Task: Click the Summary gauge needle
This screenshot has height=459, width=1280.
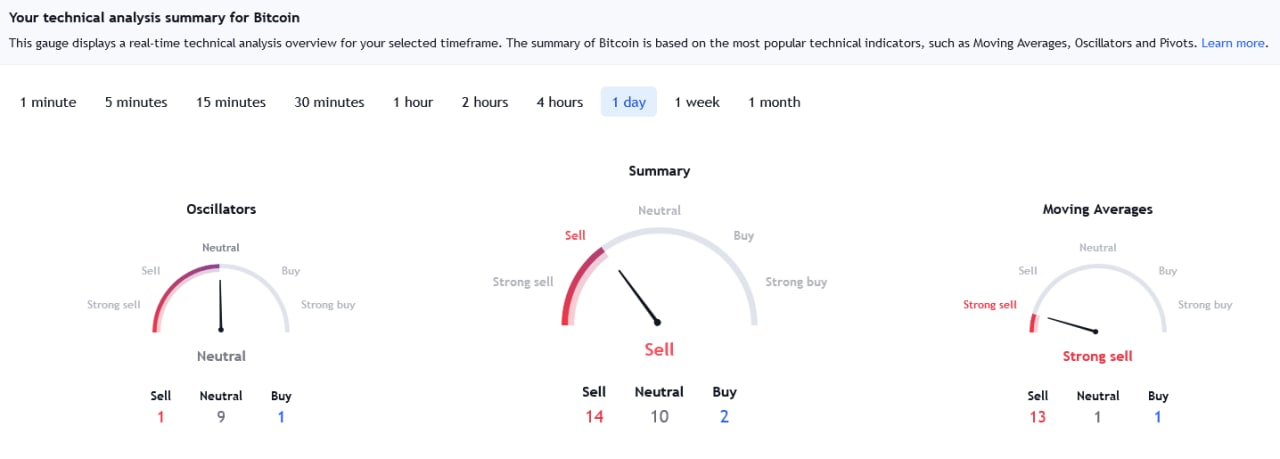Action: (x=638, y=296)
